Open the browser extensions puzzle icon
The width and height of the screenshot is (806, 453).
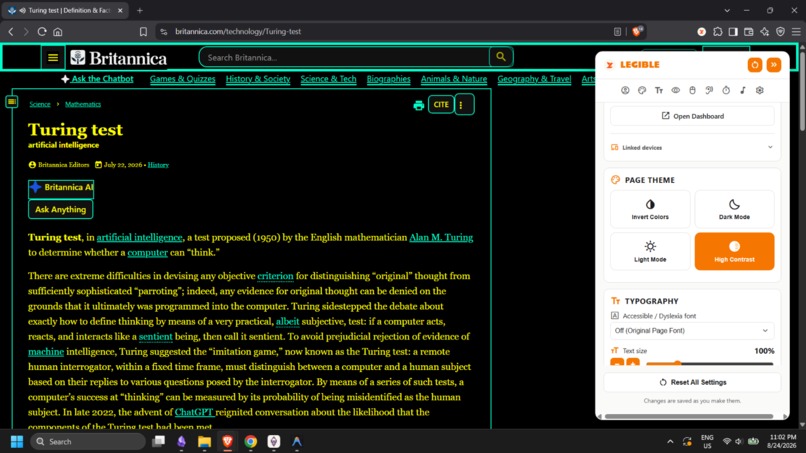tap(718, 32)
